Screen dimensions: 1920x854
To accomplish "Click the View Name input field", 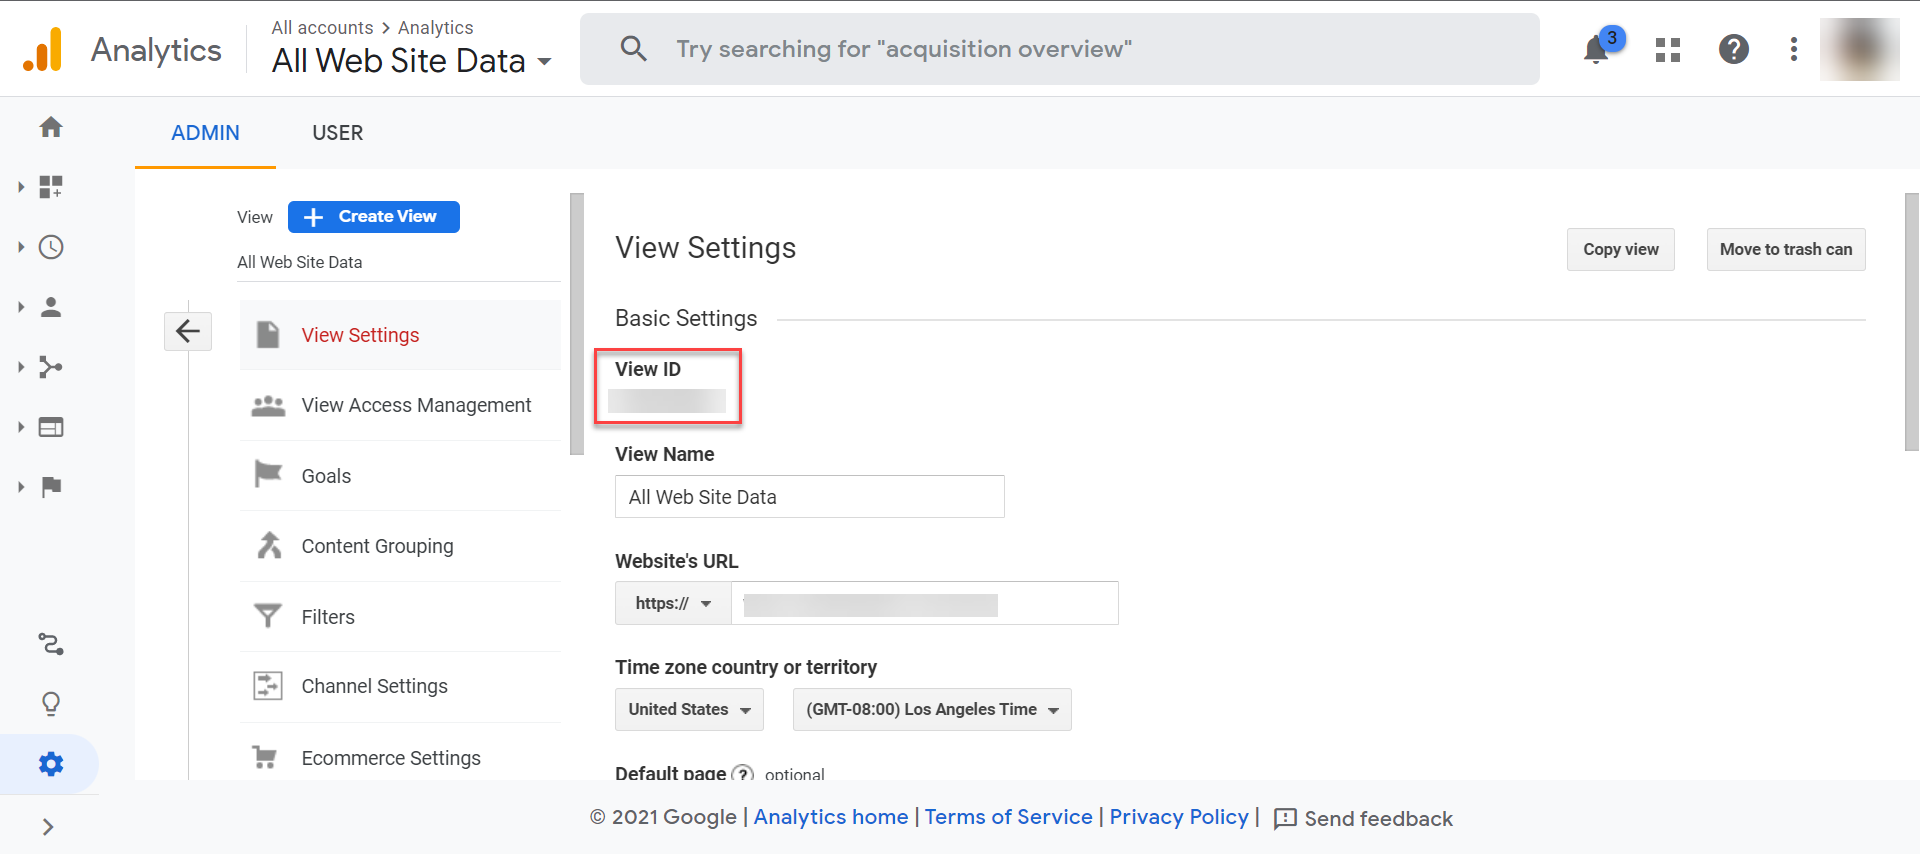I will coord(810,497).
